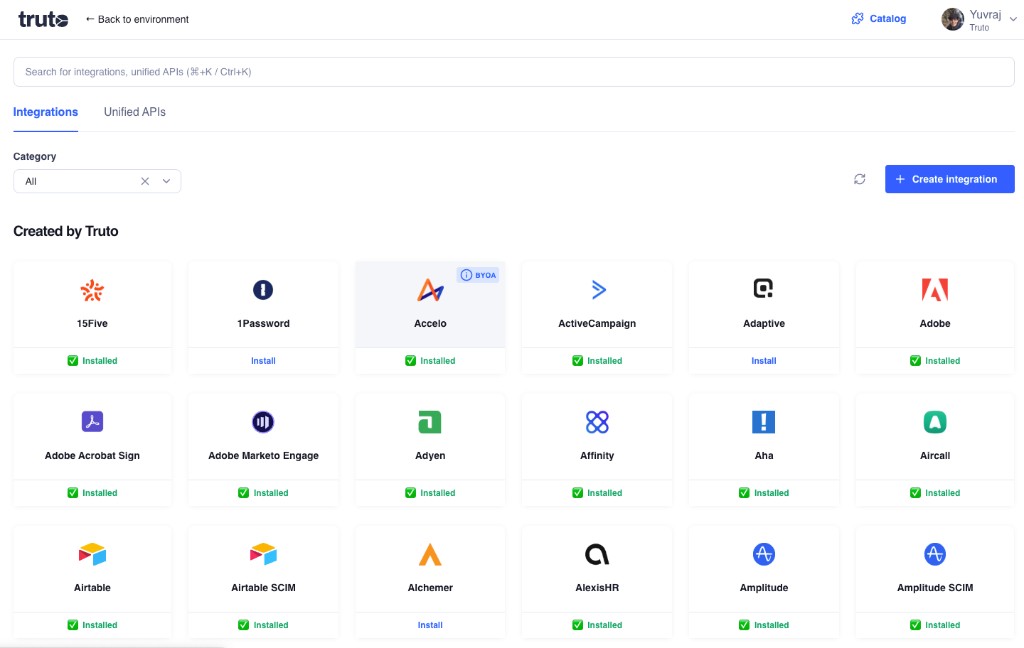Click the Amplitude logo icon
Screen dimensions: 1024x648
(763, 554)
